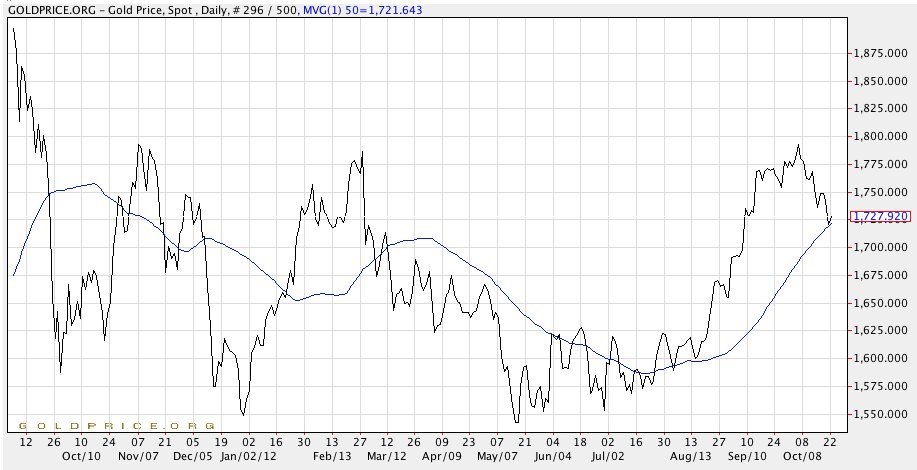Click the day tick label "08"
Screen dimensions: 917x470
point(802,443)
